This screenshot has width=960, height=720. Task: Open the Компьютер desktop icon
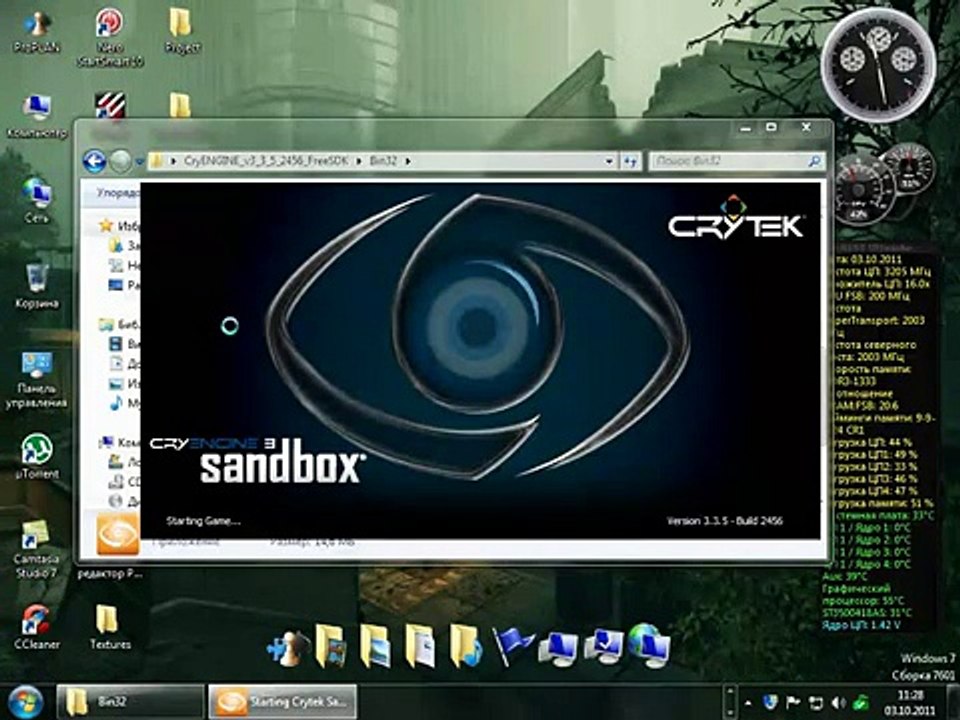[x=37, y=116]
